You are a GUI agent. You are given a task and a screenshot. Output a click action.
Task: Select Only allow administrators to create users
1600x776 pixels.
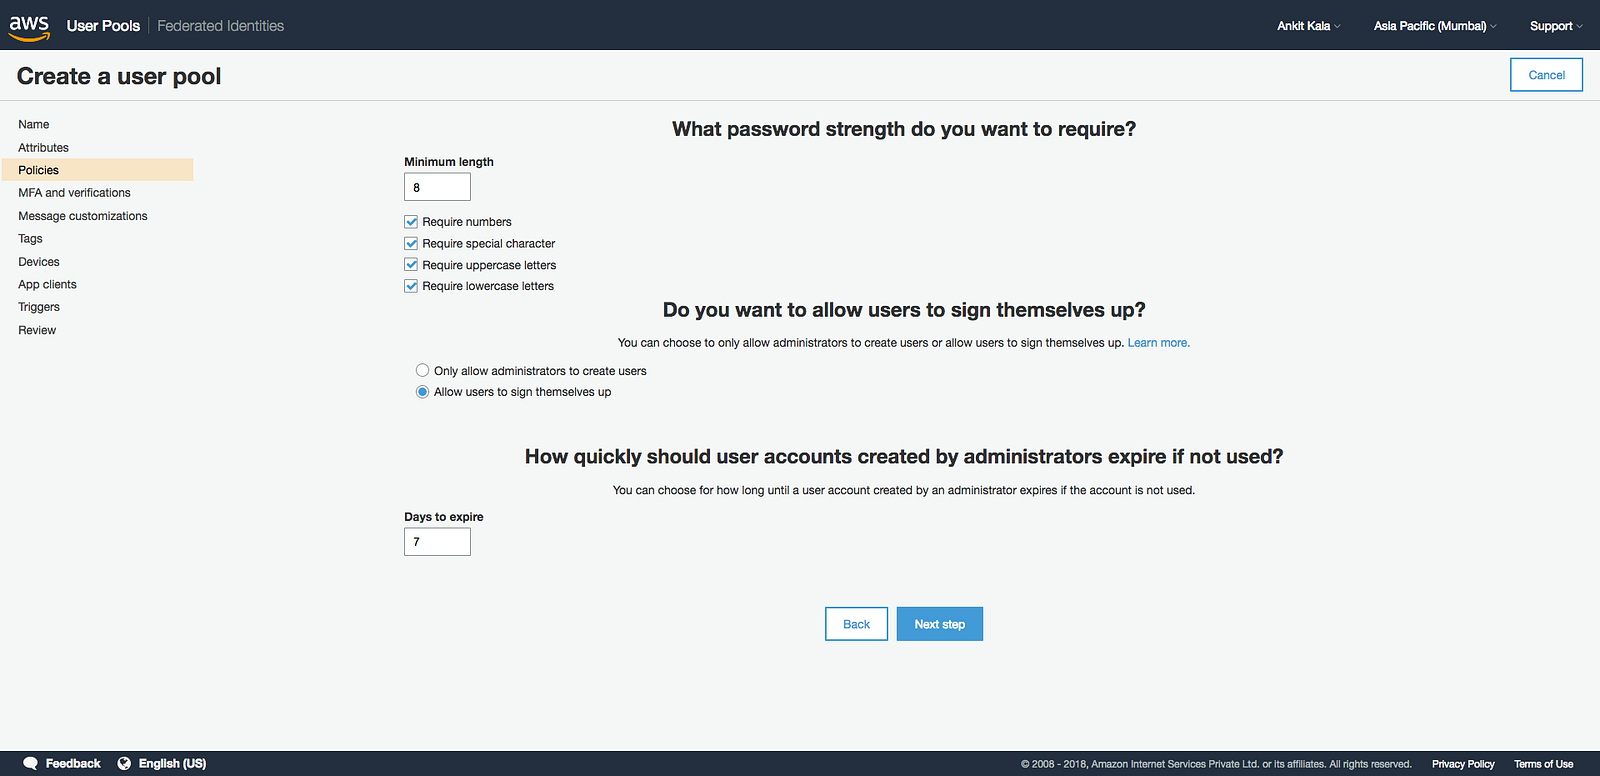423,371
